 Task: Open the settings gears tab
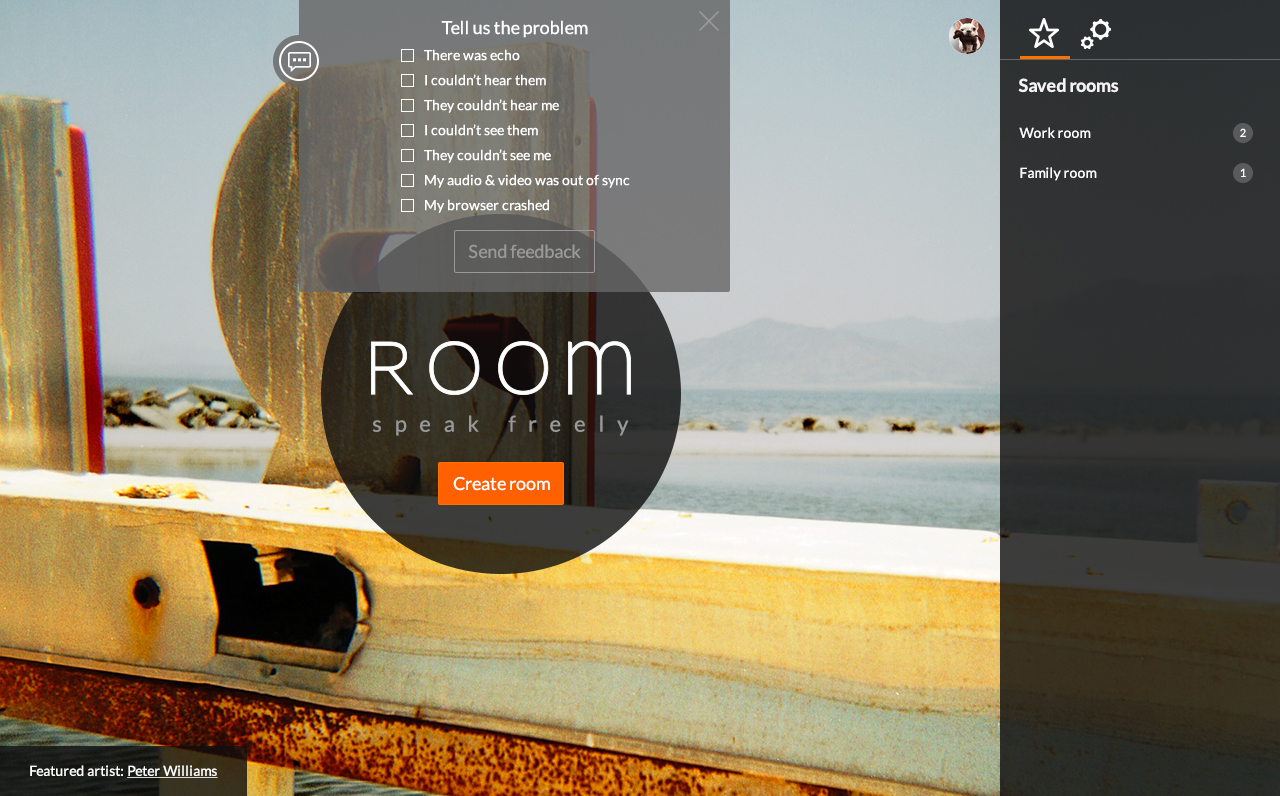pos(1096,34)
